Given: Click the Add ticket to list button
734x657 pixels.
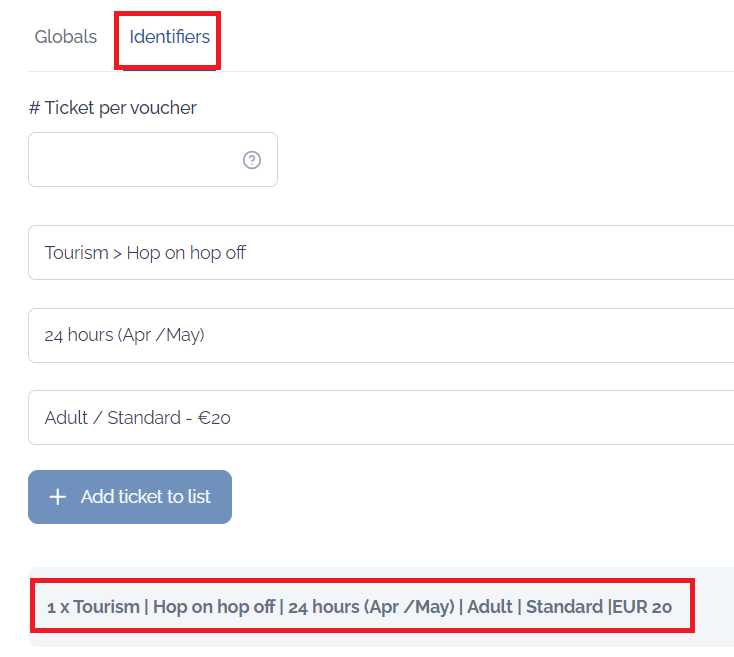Looking at the screenshot, I should (130, 497).
